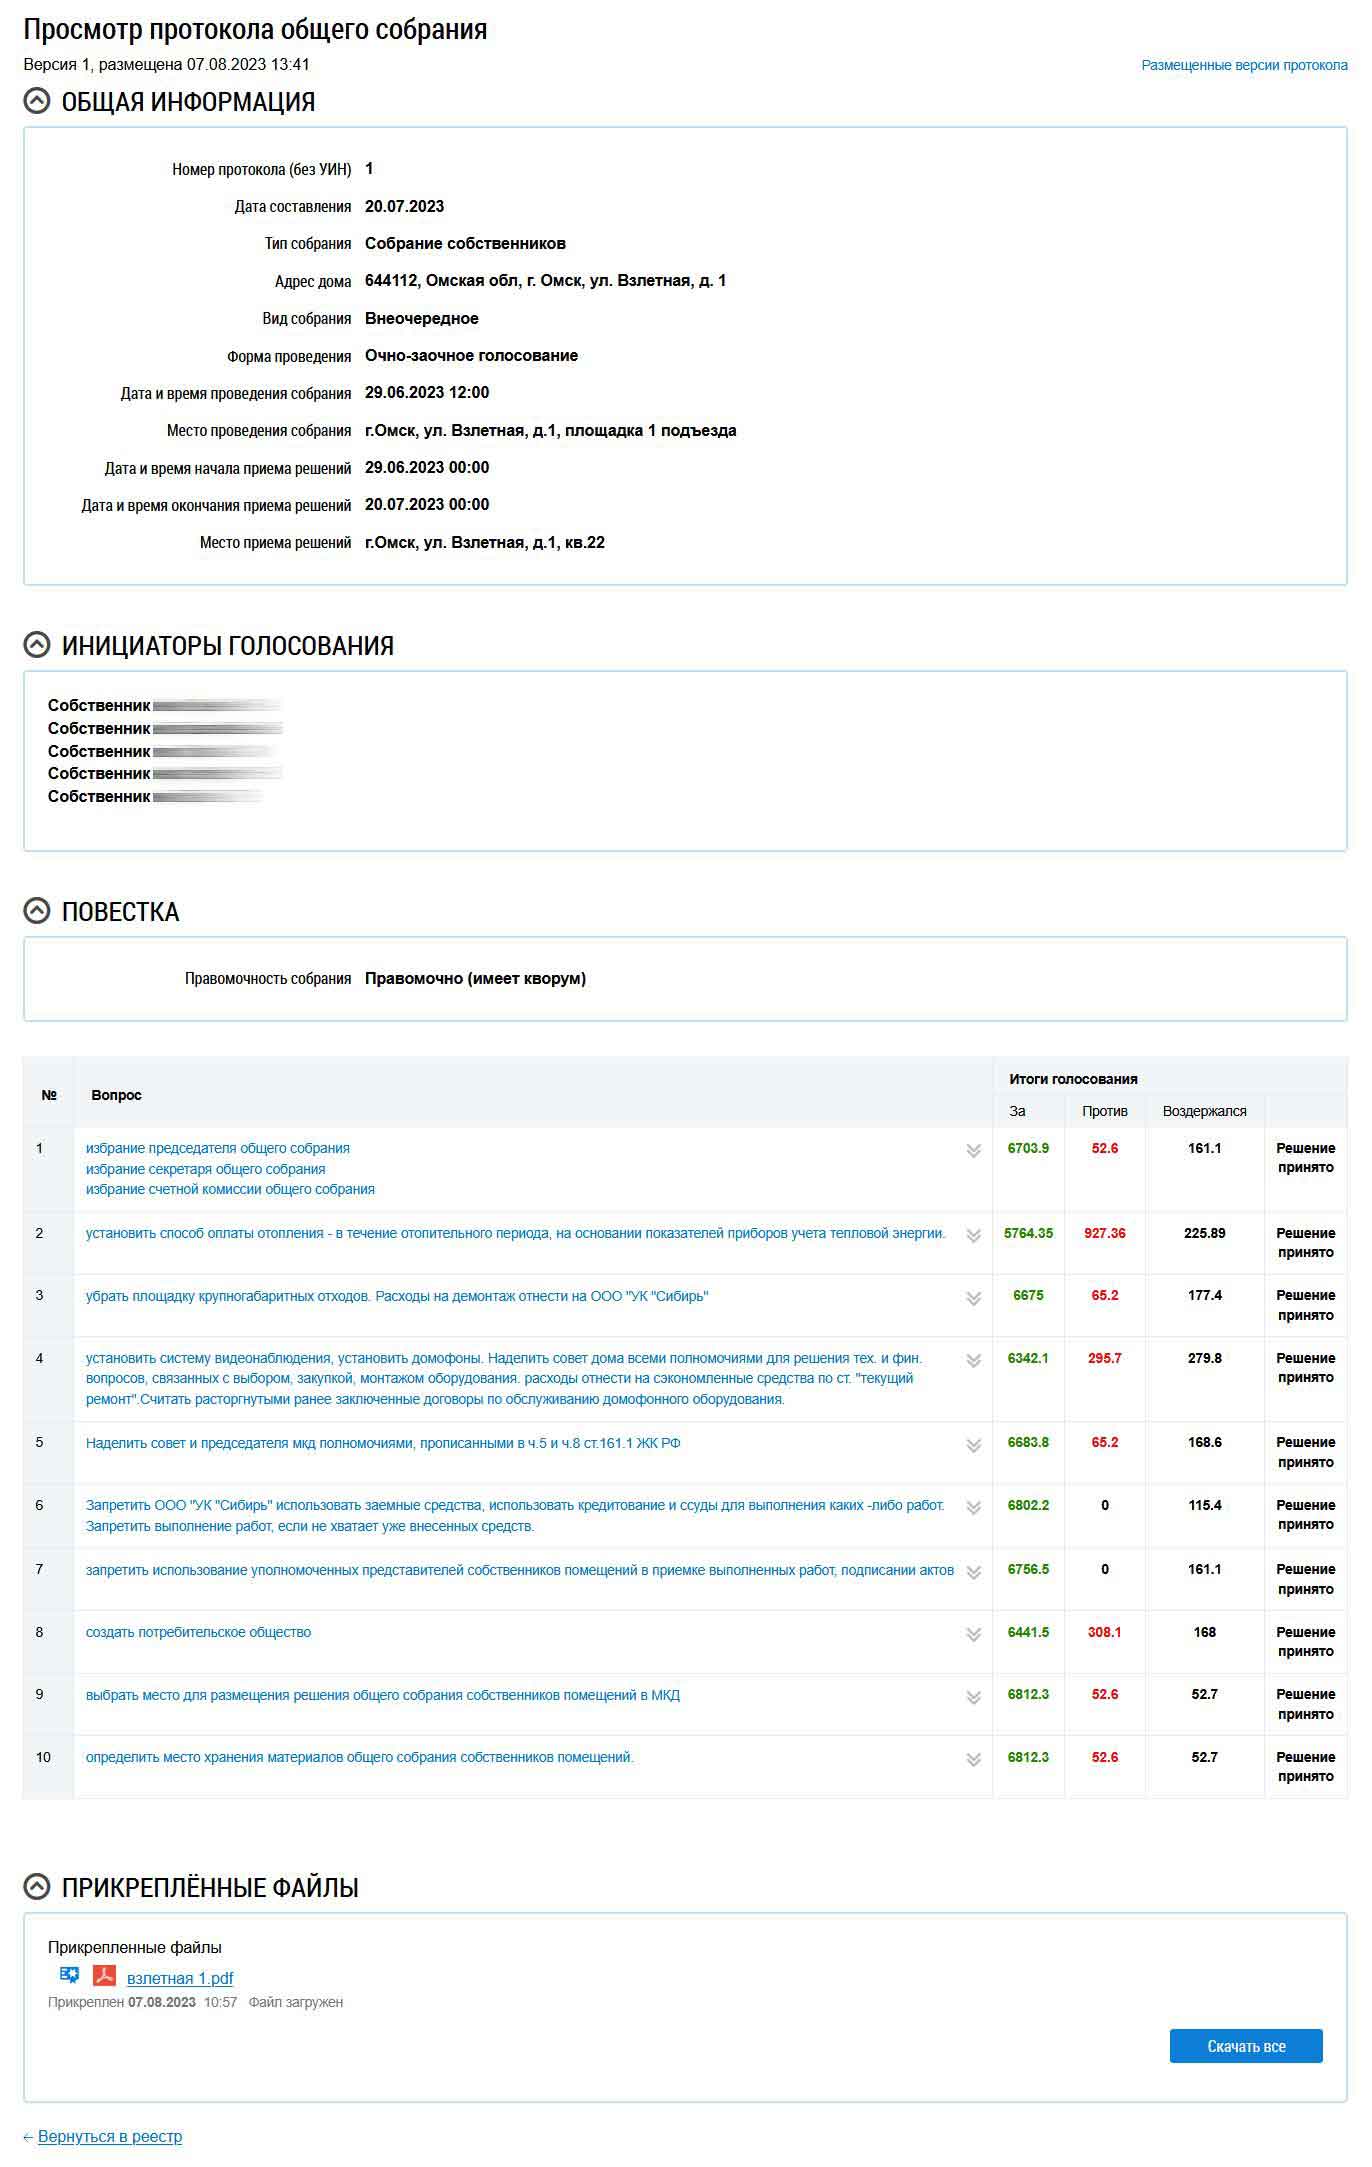1372x2167 pixels.
Task: Click the address 644112, Омская обл value
Action: 545,281
